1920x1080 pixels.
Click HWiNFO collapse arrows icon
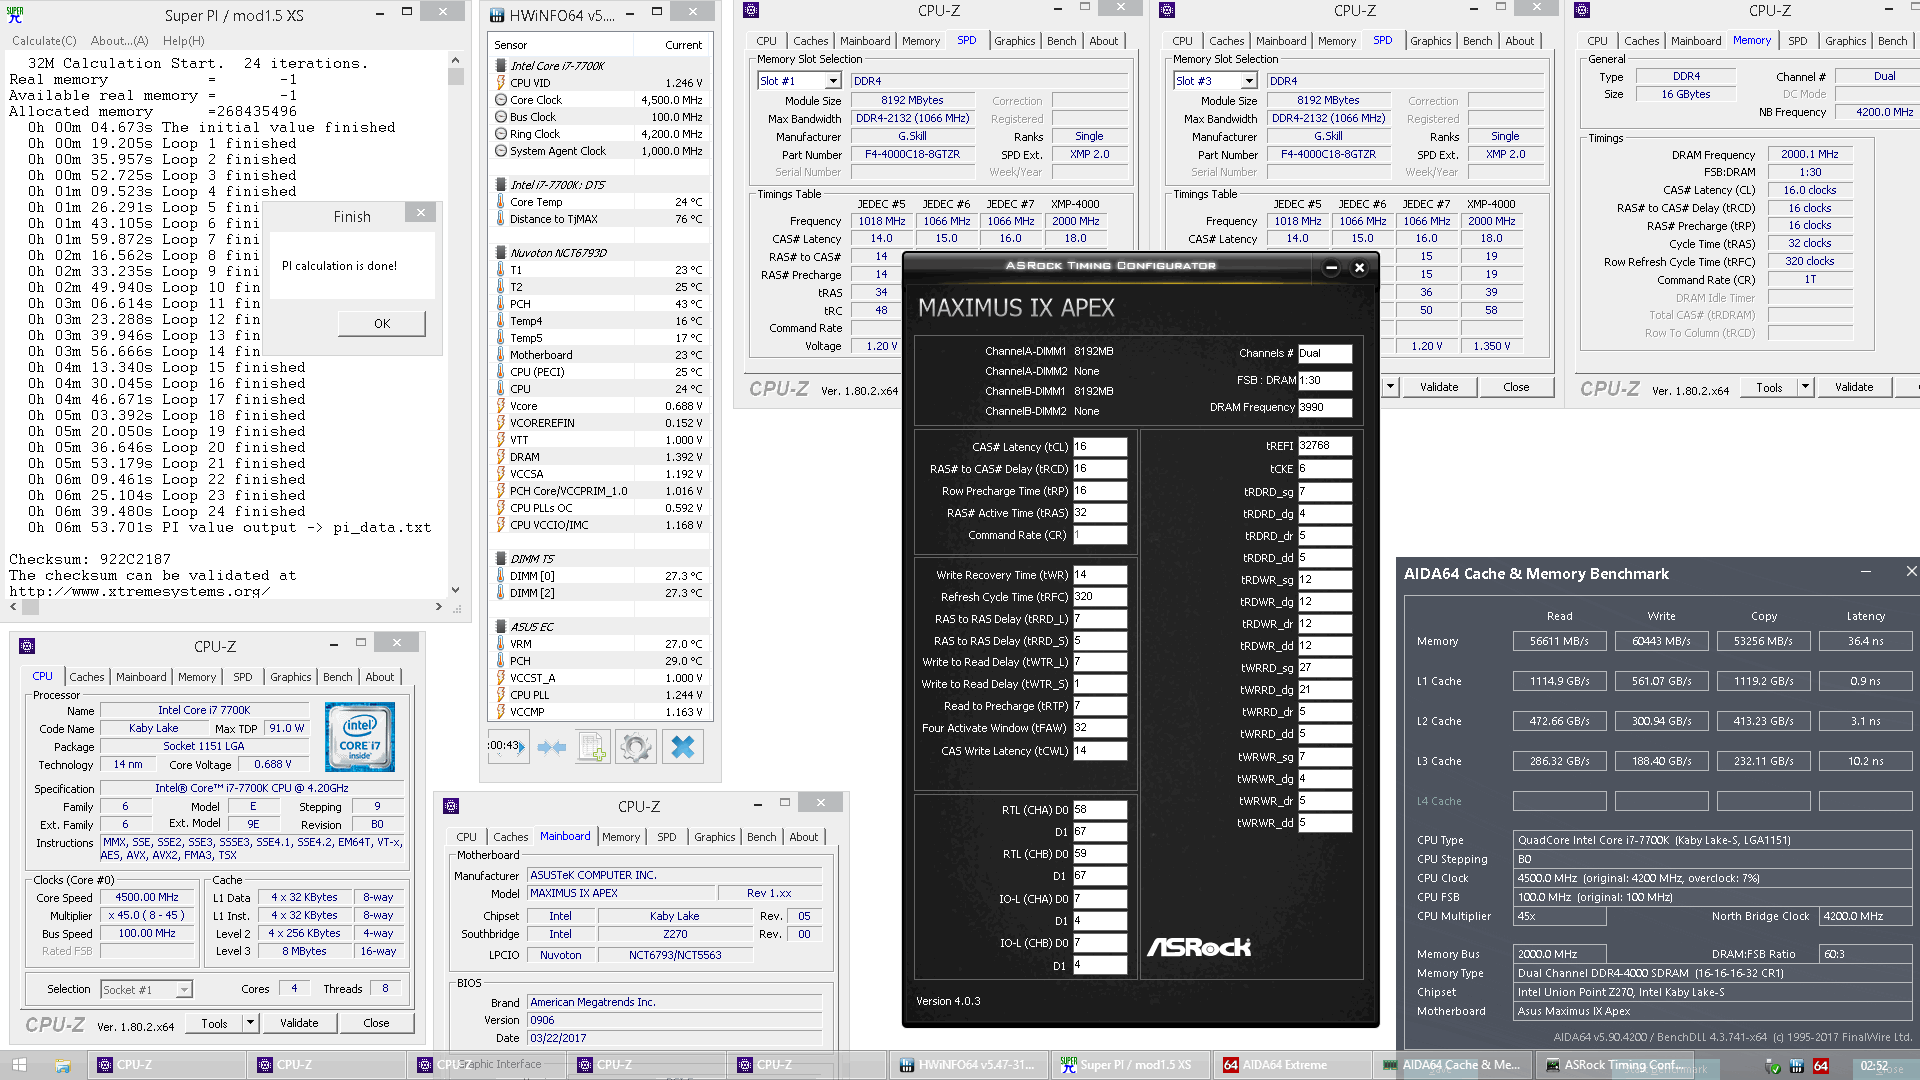pyautogui.click(x=551, y=747)
